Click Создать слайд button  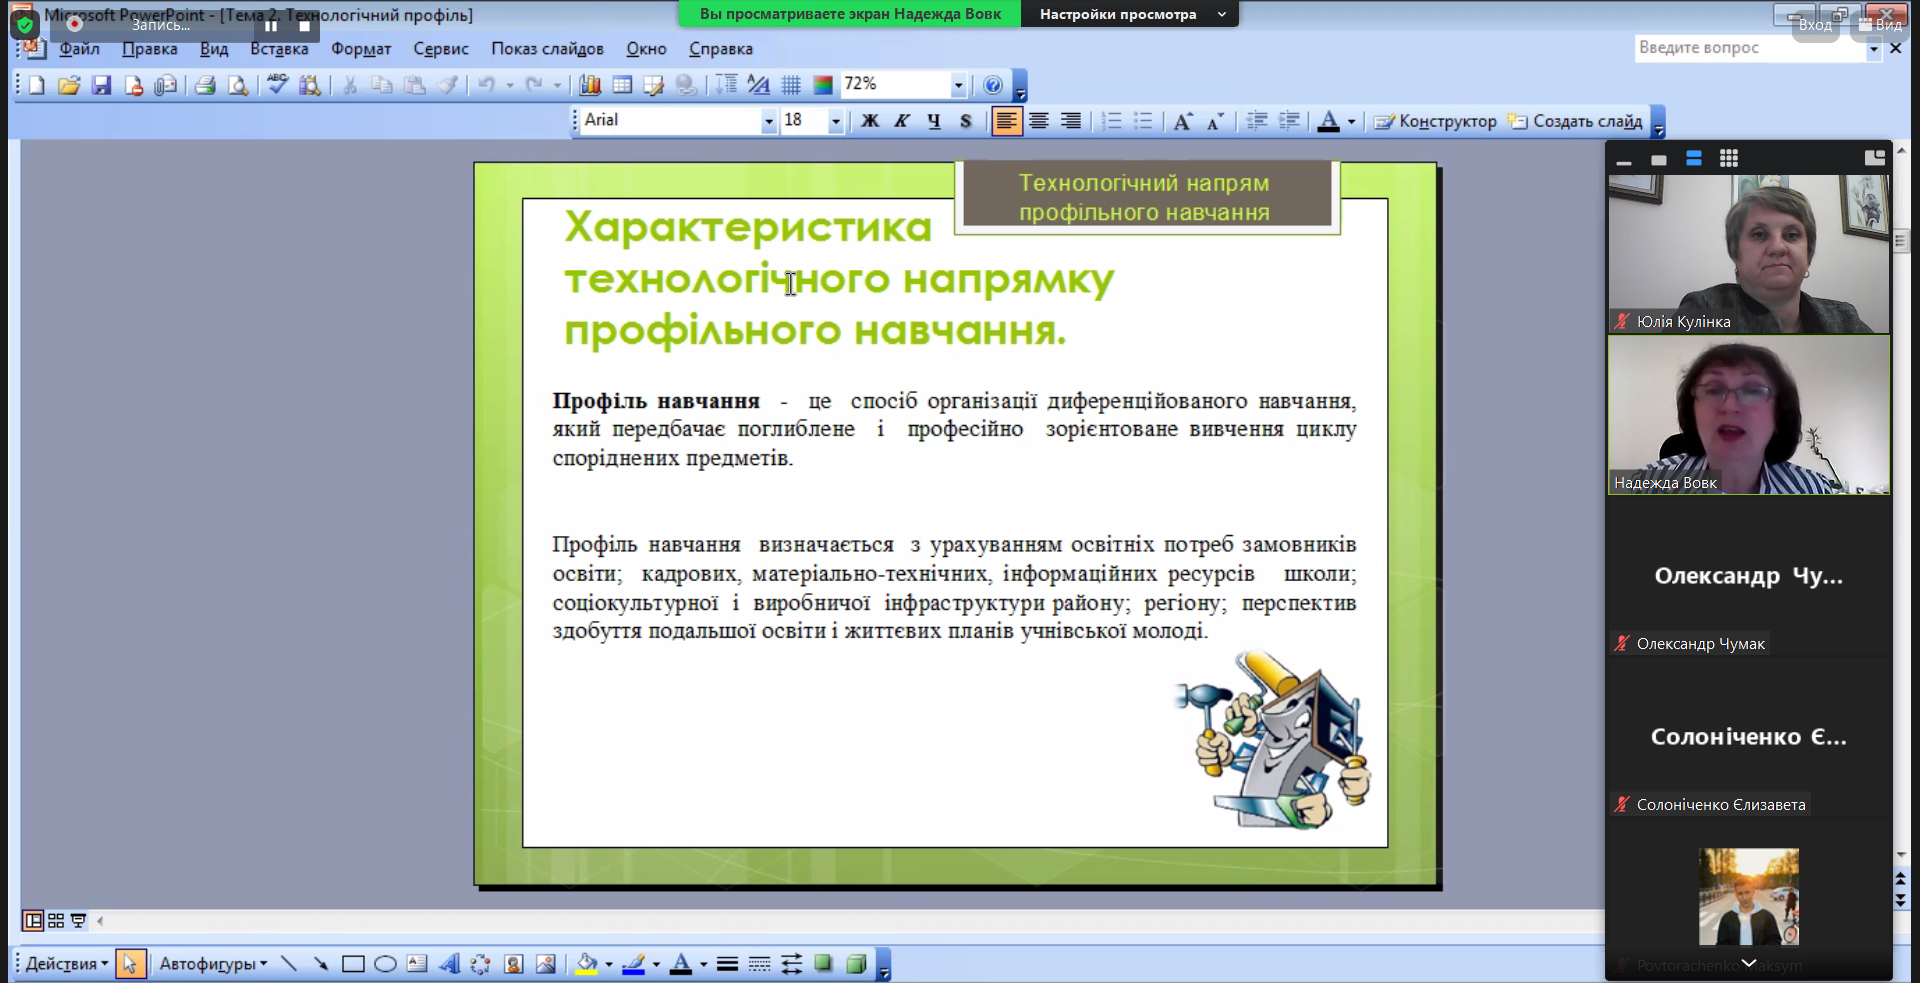(x=1575, y=121)
